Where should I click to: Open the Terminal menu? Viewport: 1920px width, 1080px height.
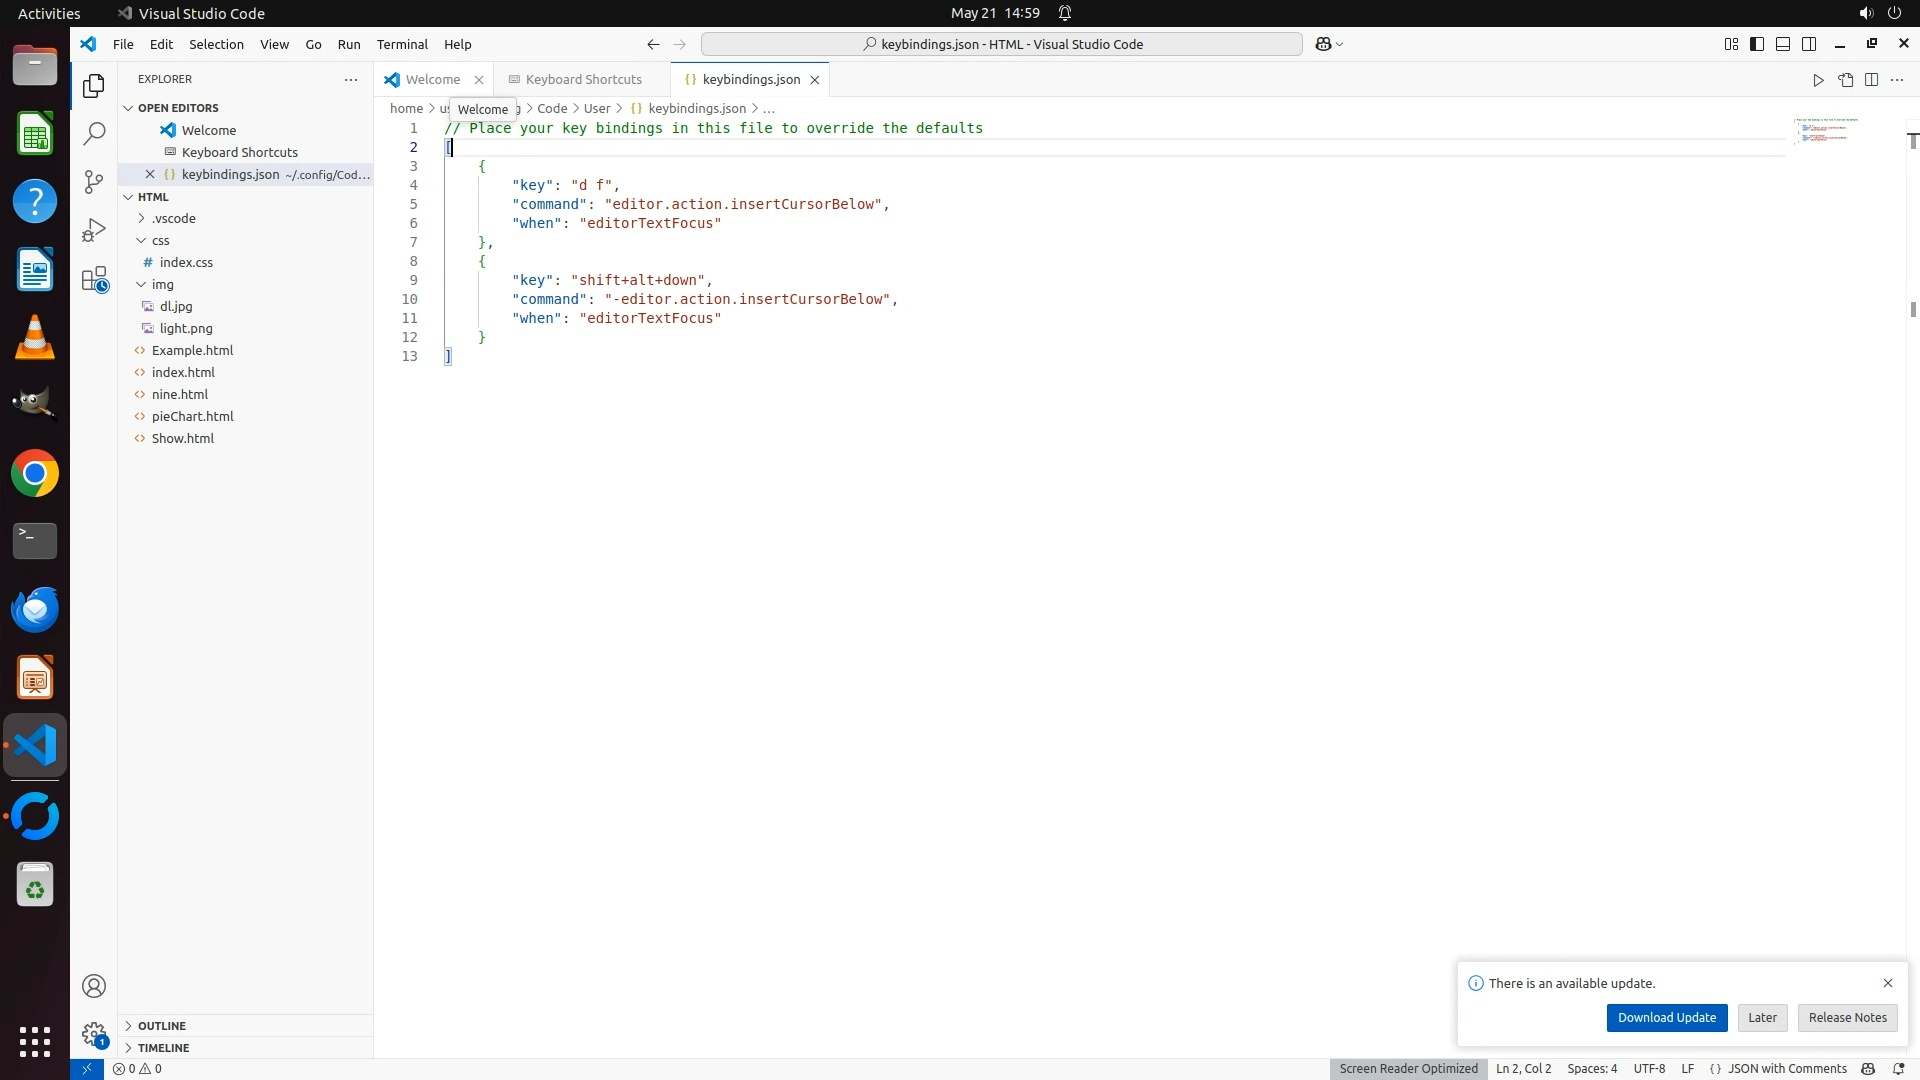402,44
